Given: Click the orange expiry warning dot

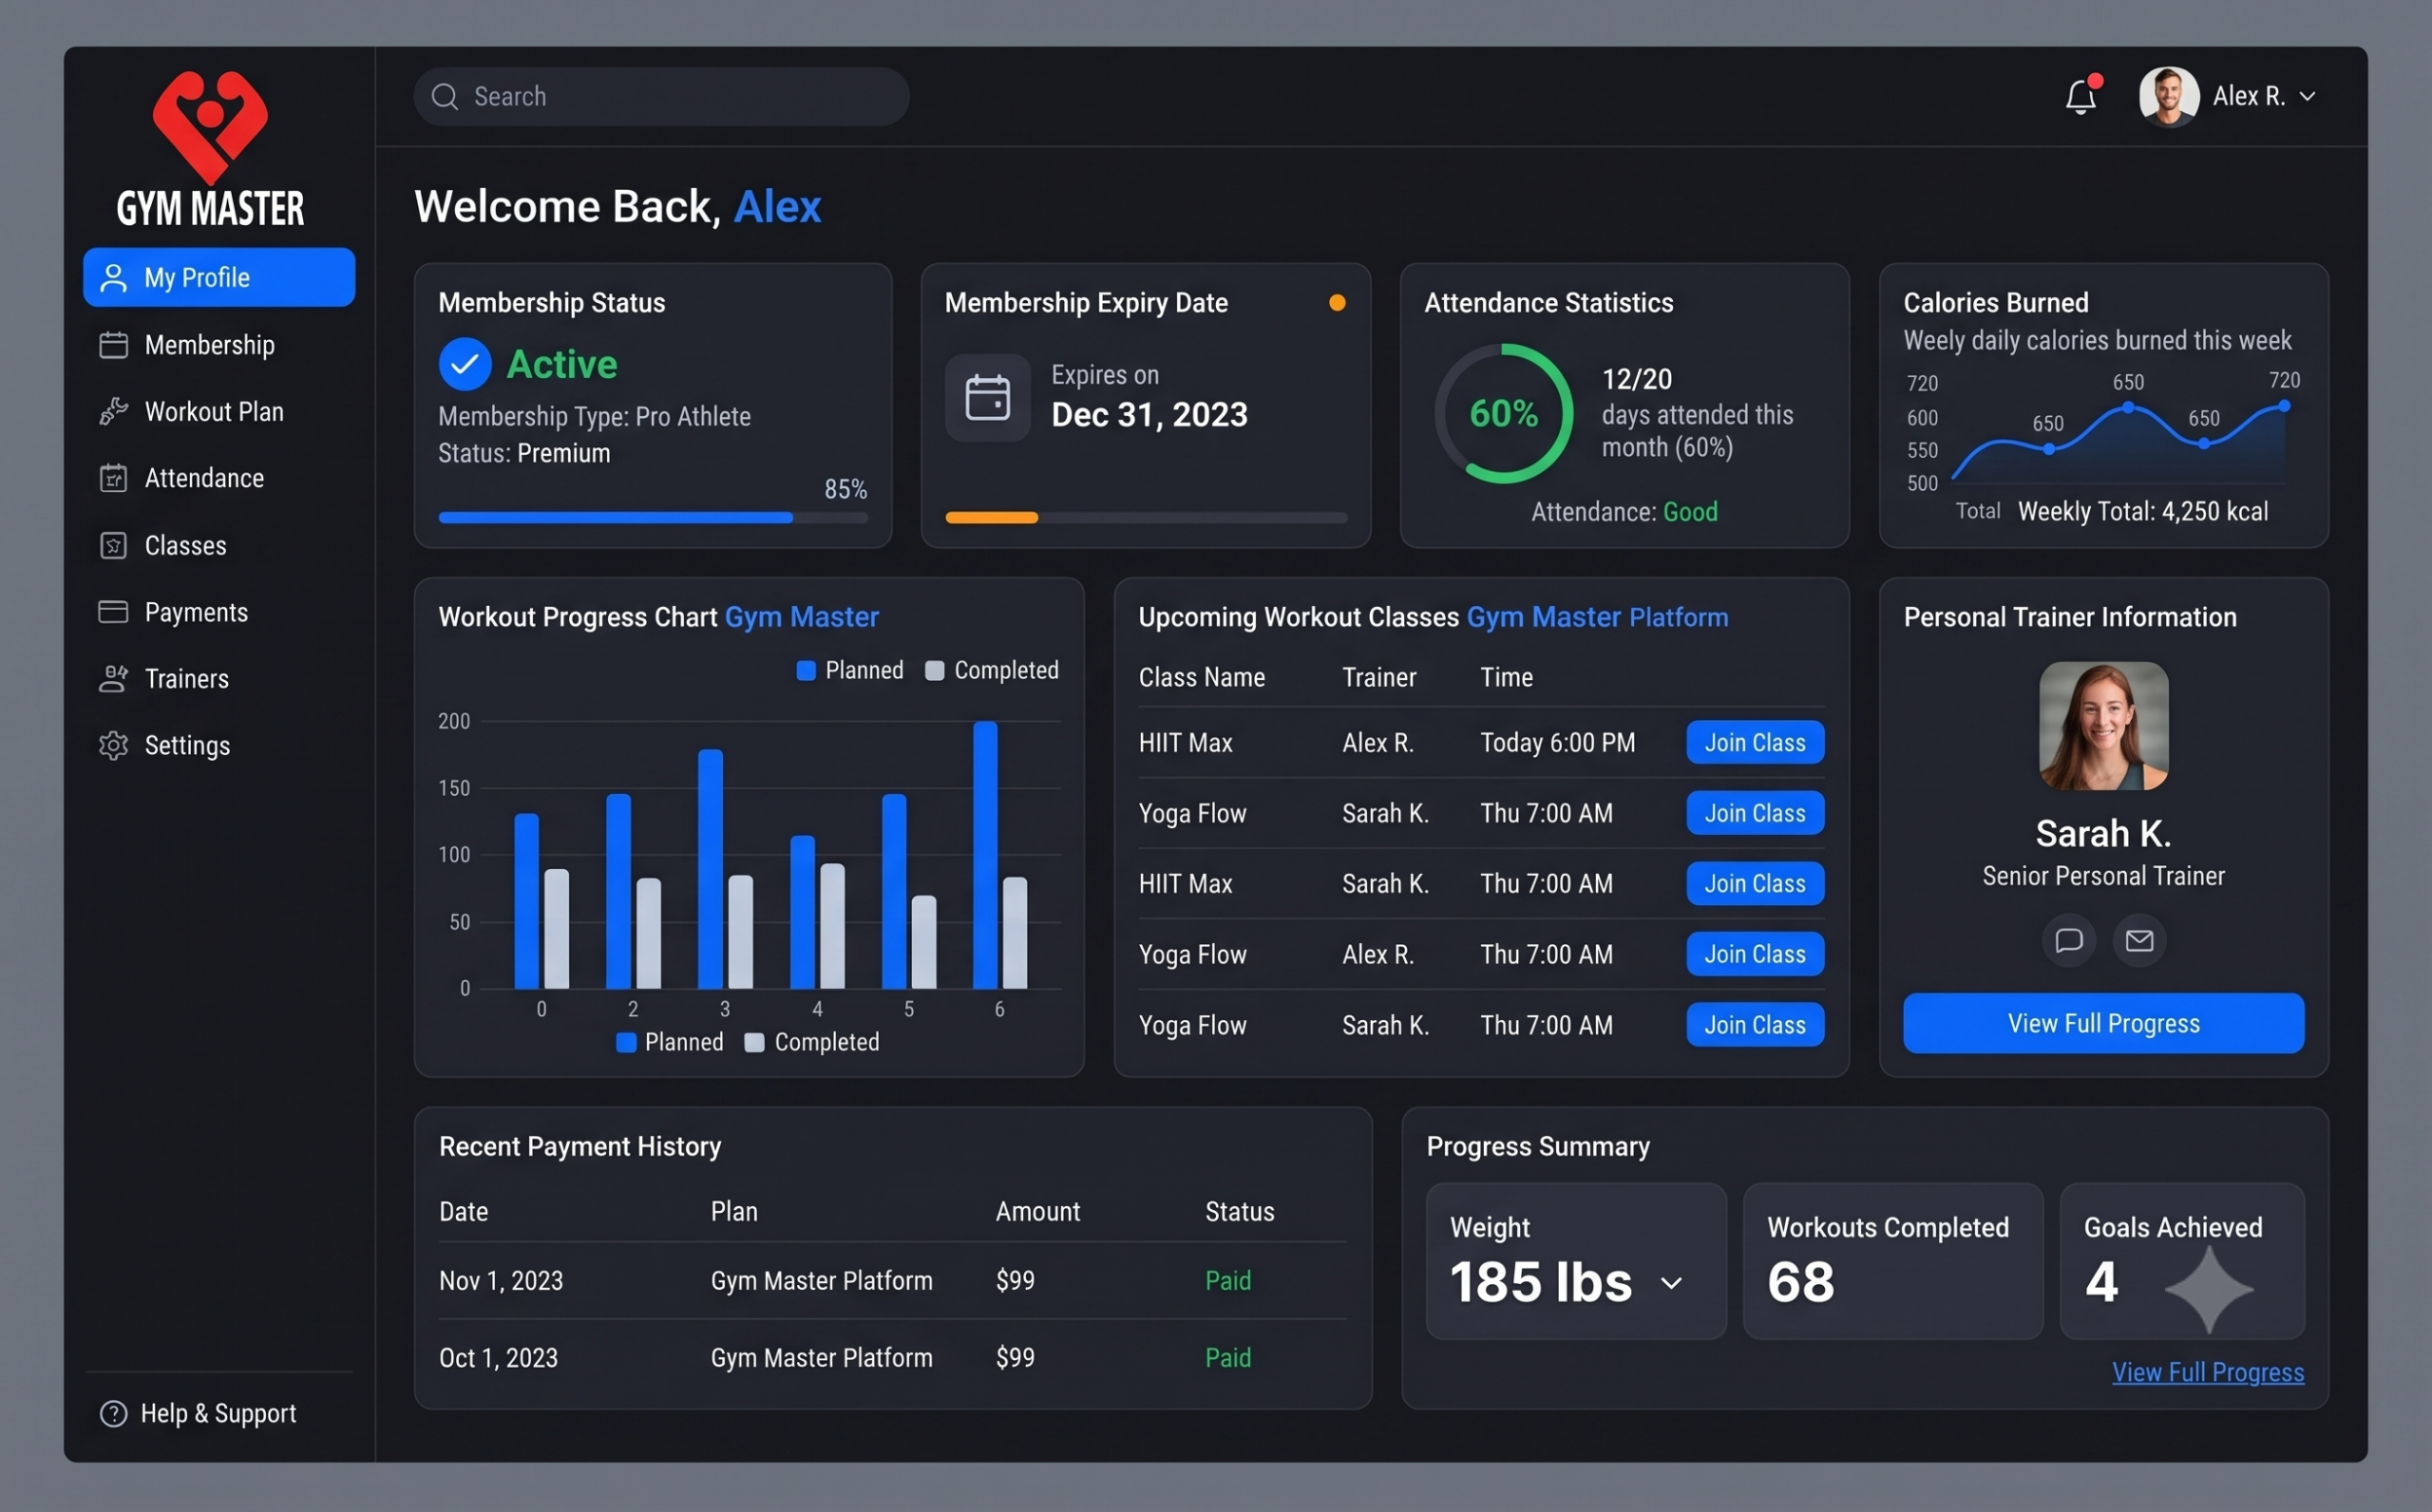Looking at the screenshot, I should coord(1337,303).
